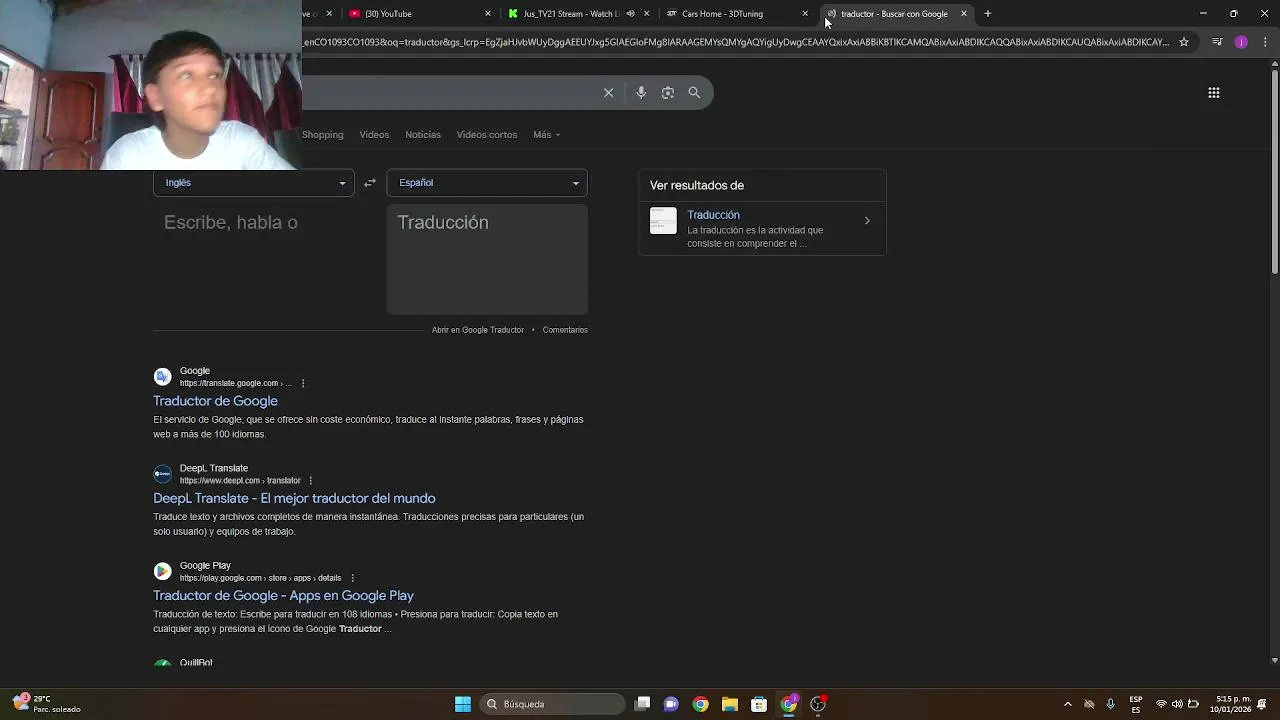1280x720 pixels.
Task: Open Google Lens image search icon
Action: (x=668, y=92)
